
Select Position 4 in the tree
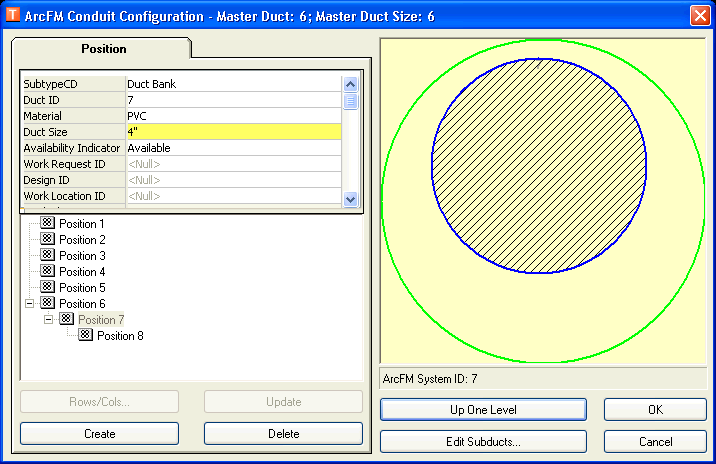pyautogui.click(x=82, y=272)
